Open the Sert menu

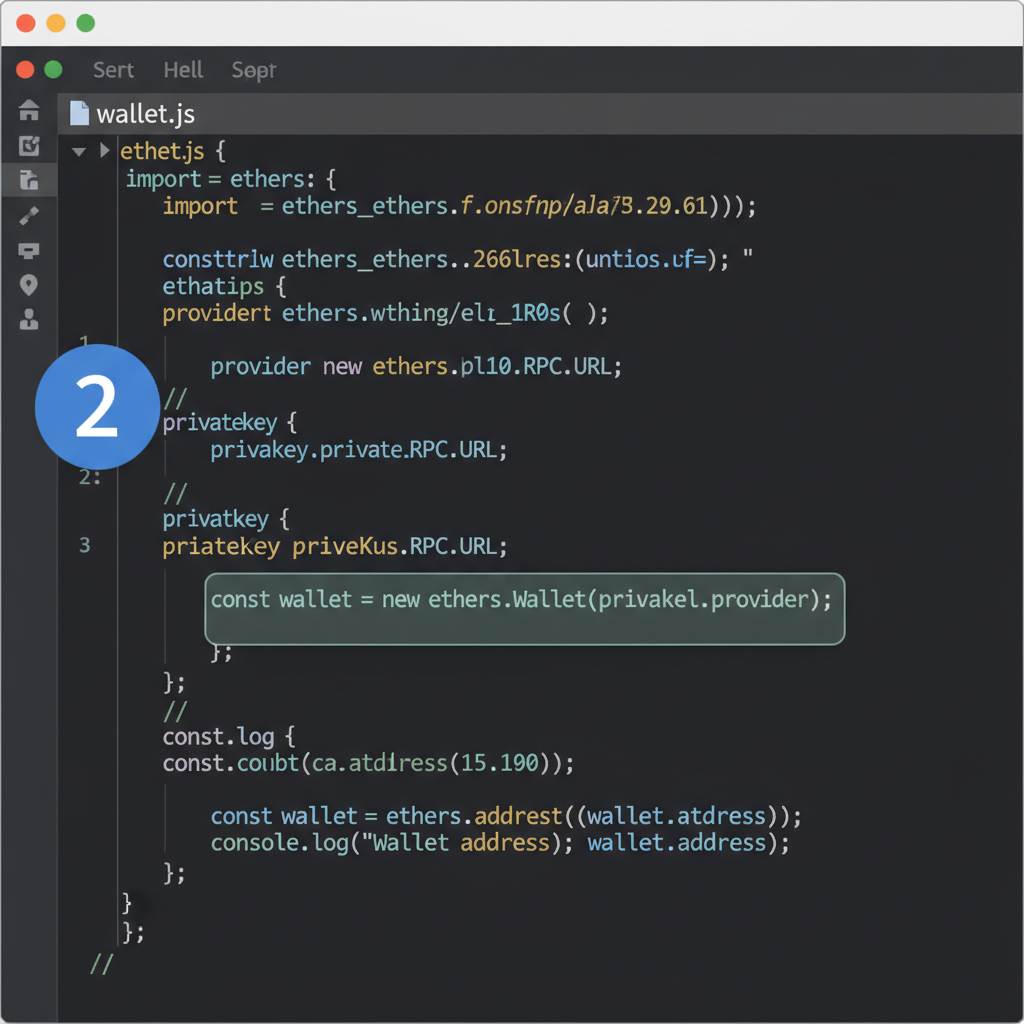click(112, 70)
